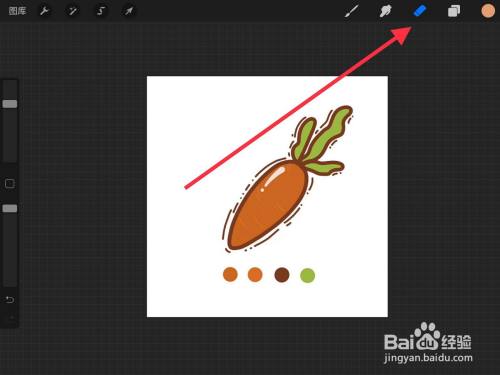
Task: Select the Smudge finger tool
Action: (385, 11)
